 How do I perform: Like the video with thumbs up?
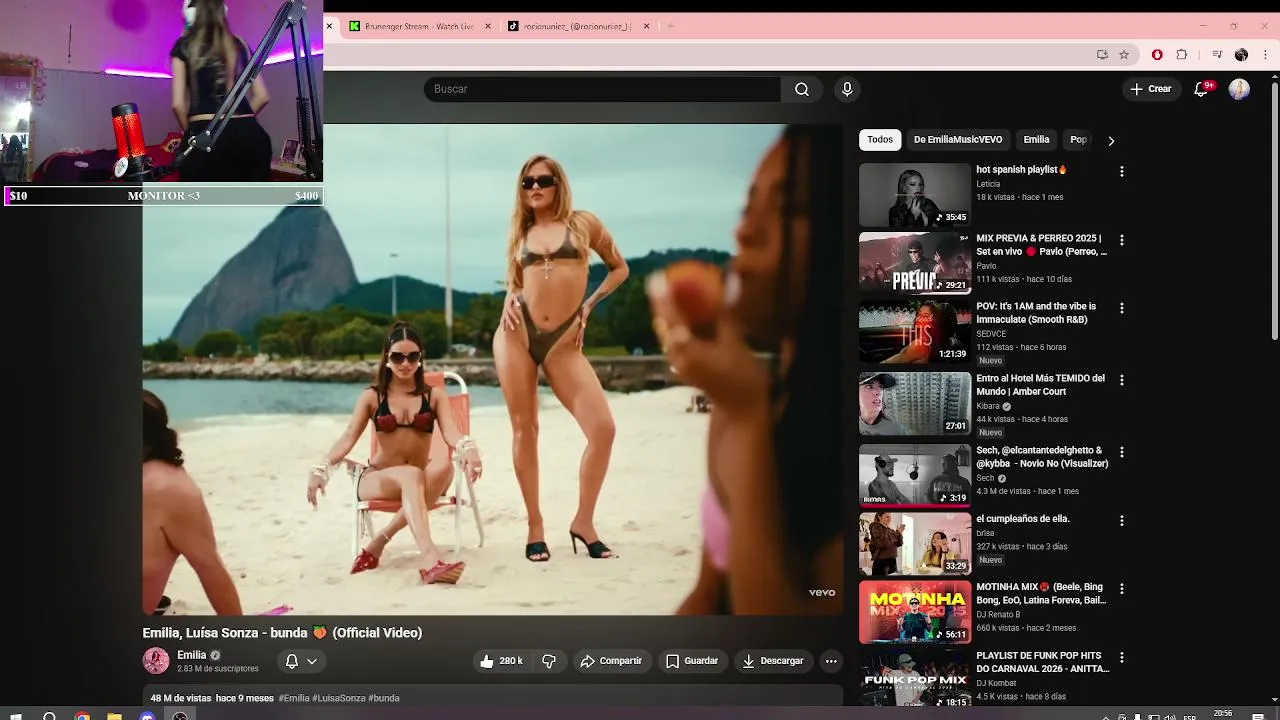point(501,661)
